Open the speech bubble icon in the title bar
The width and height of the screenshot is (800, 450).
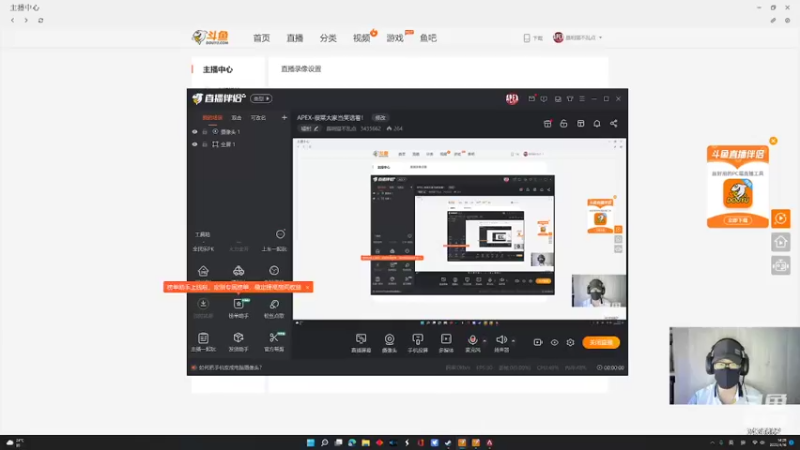[544, 98]
